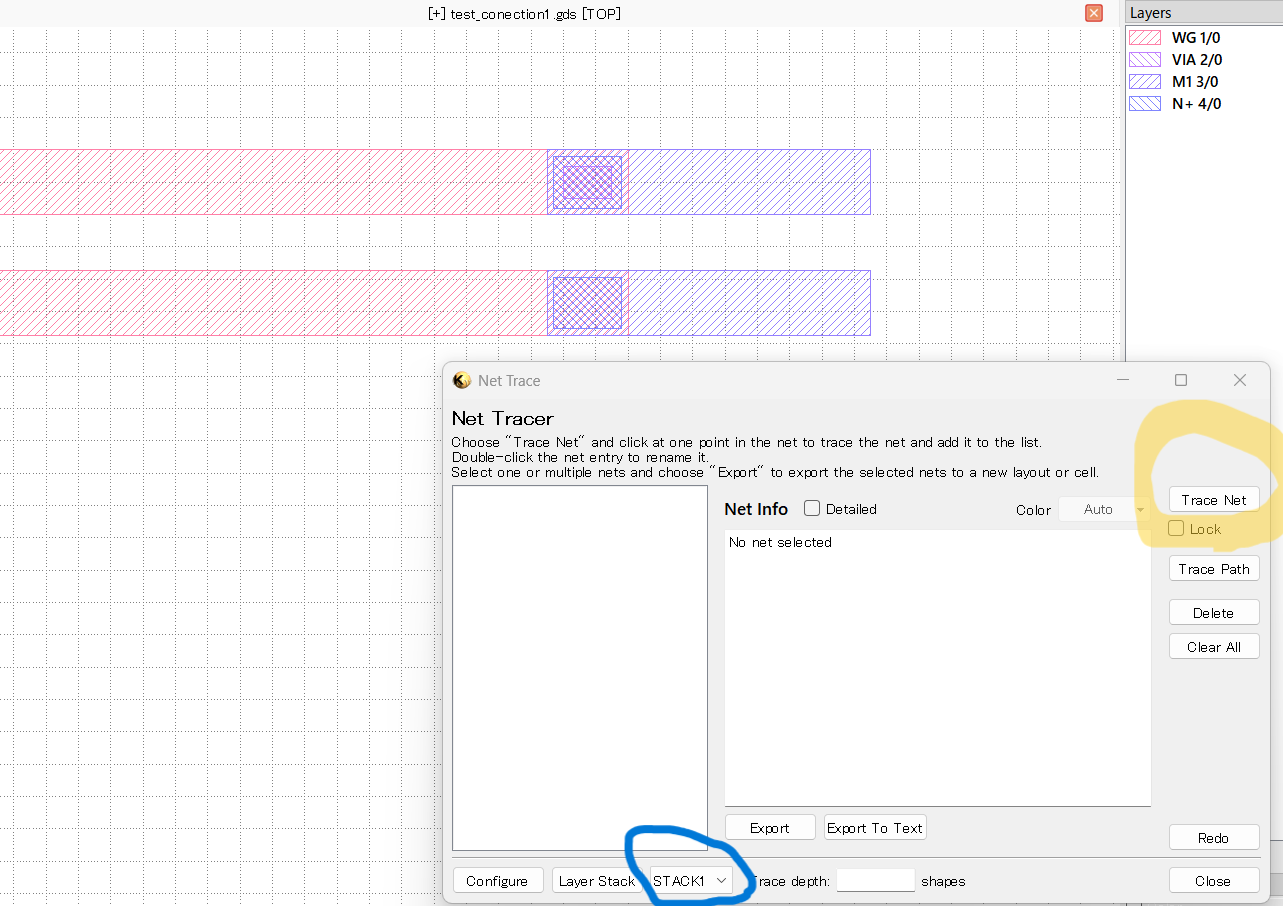Maximize the Net Trace window
The height and width of the screenshot is (906, 1283).
pyautogui.click(x=1181, y=380)
